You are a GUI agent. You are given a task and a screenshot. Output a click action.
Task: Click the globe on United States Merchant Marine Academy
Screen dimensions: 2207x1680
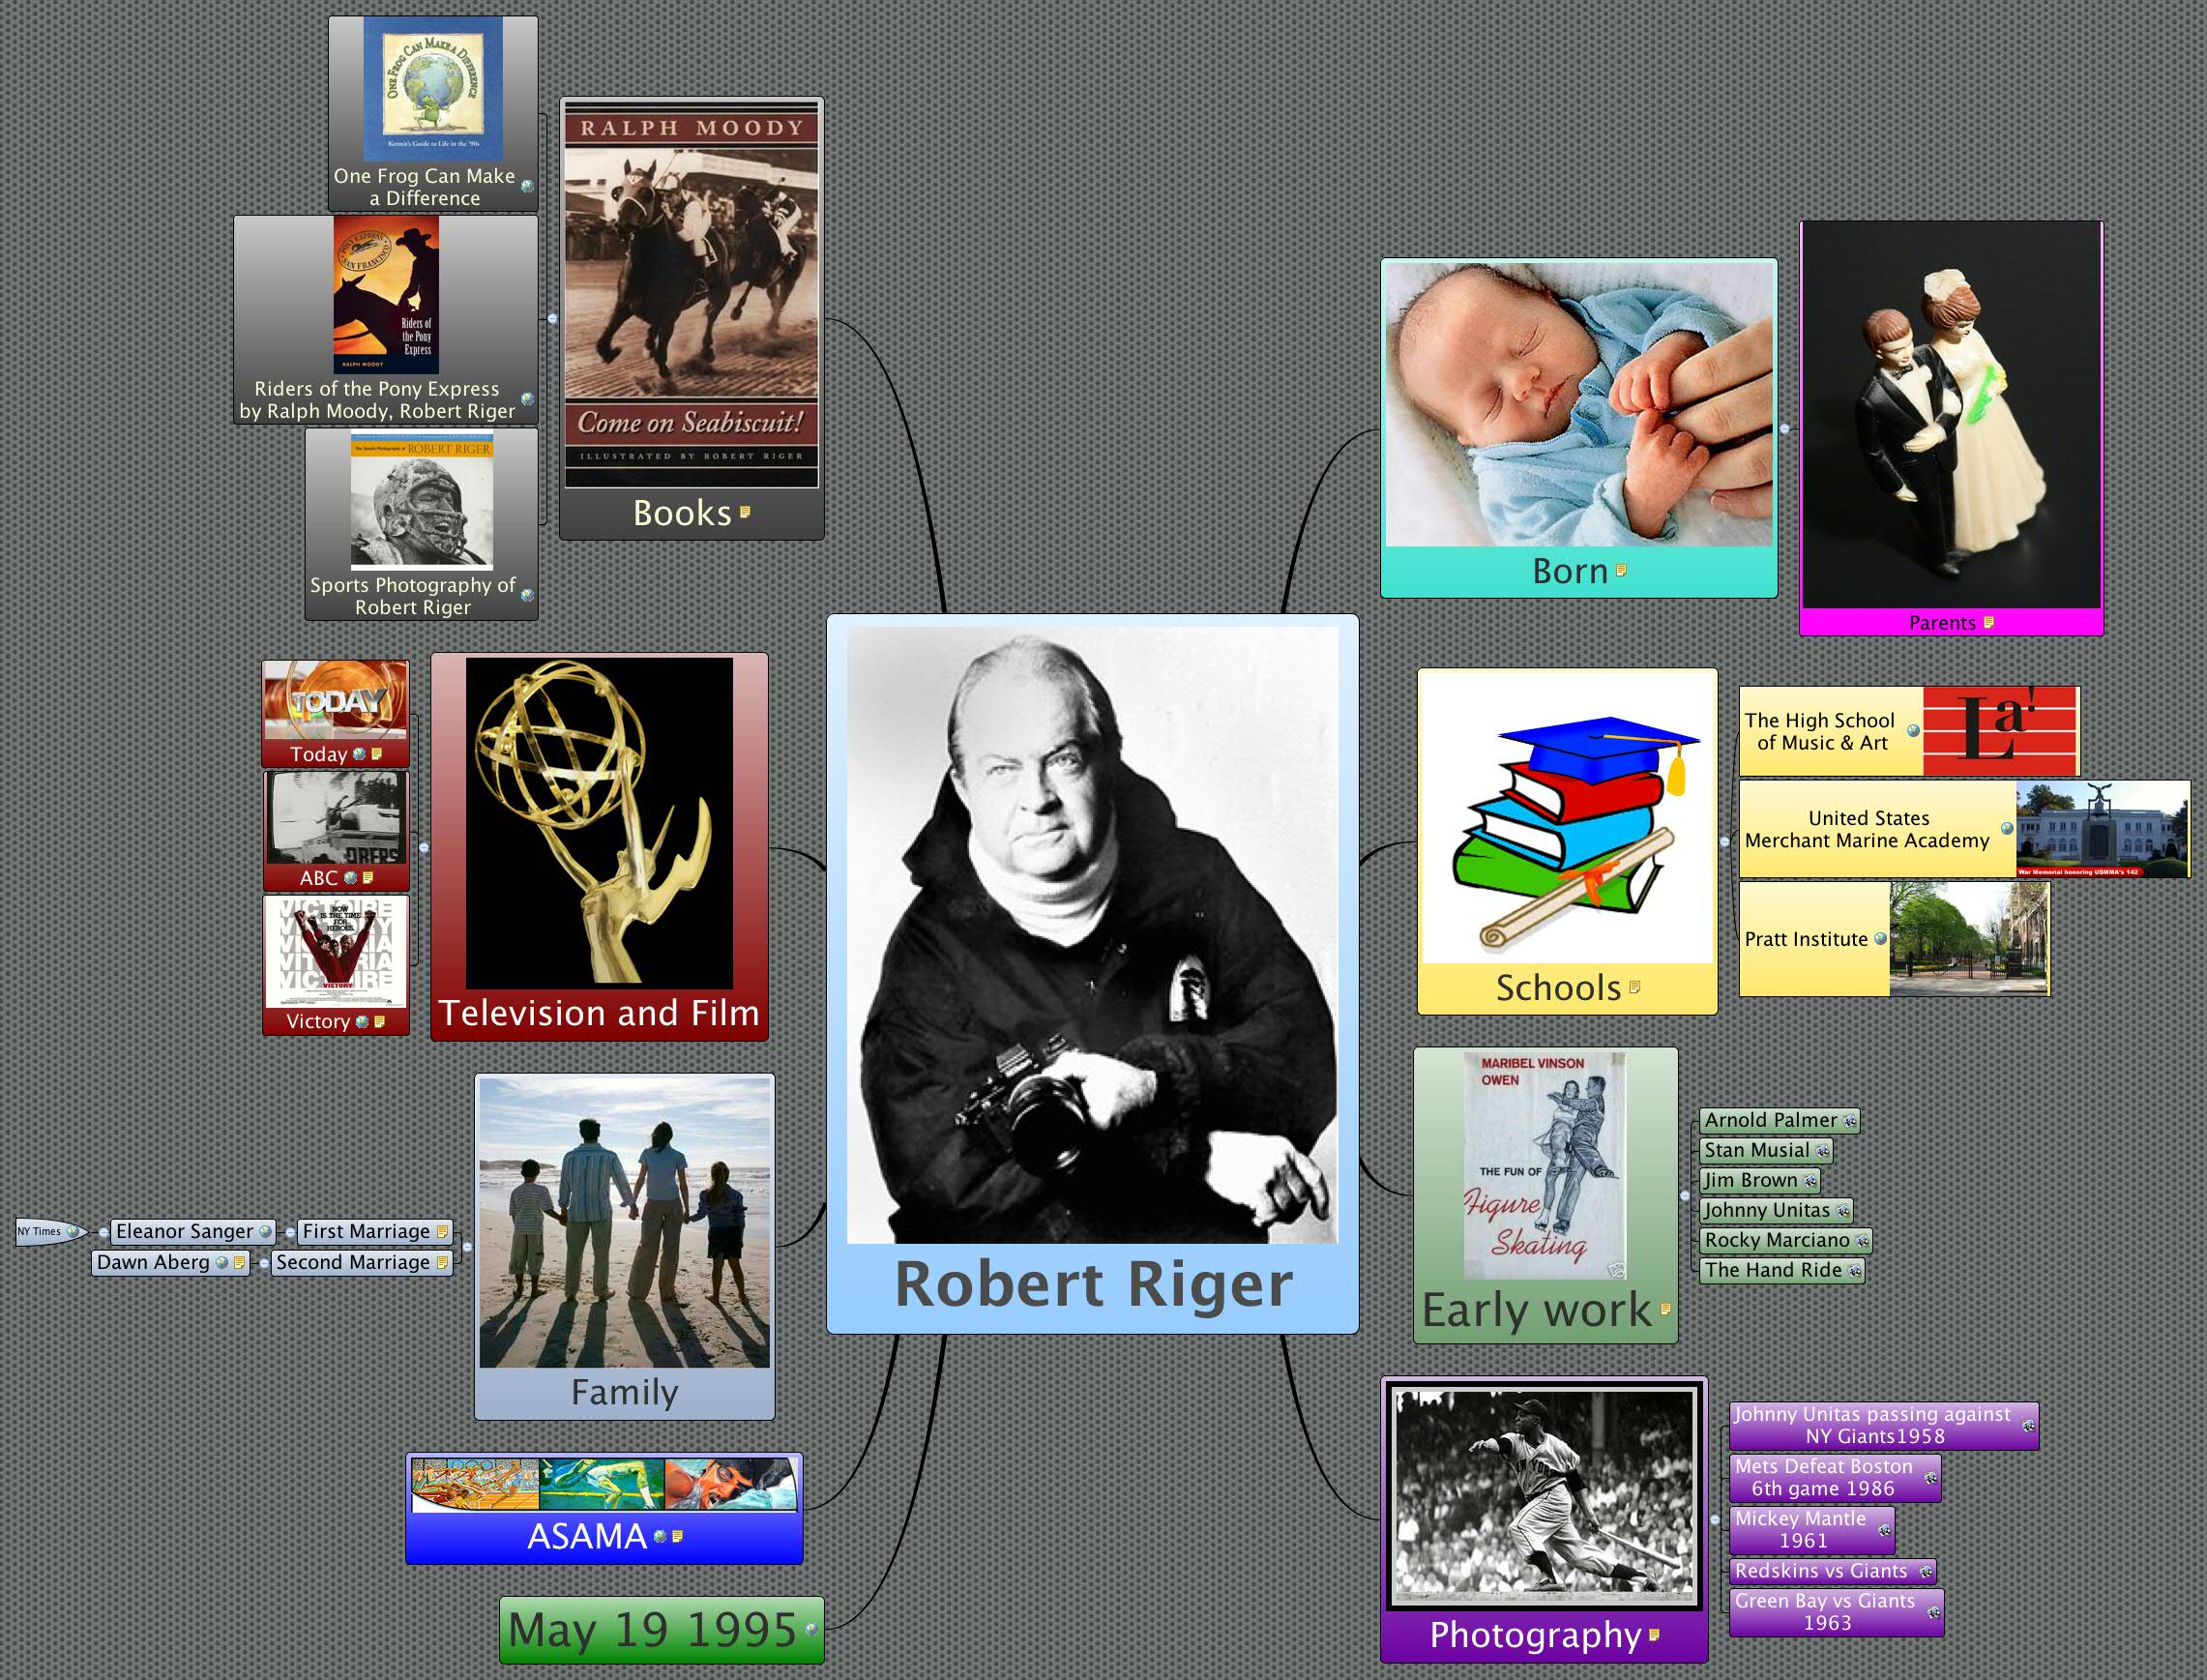click(x=2006, y=830)
